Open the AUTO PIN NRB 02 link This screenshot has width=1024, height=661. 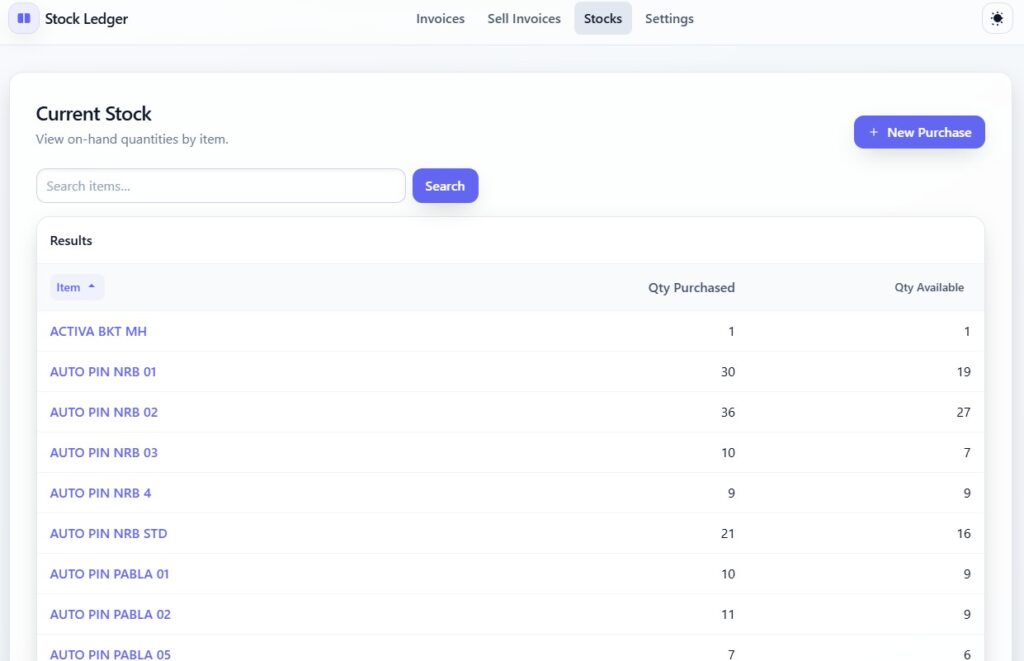(104, 412)
